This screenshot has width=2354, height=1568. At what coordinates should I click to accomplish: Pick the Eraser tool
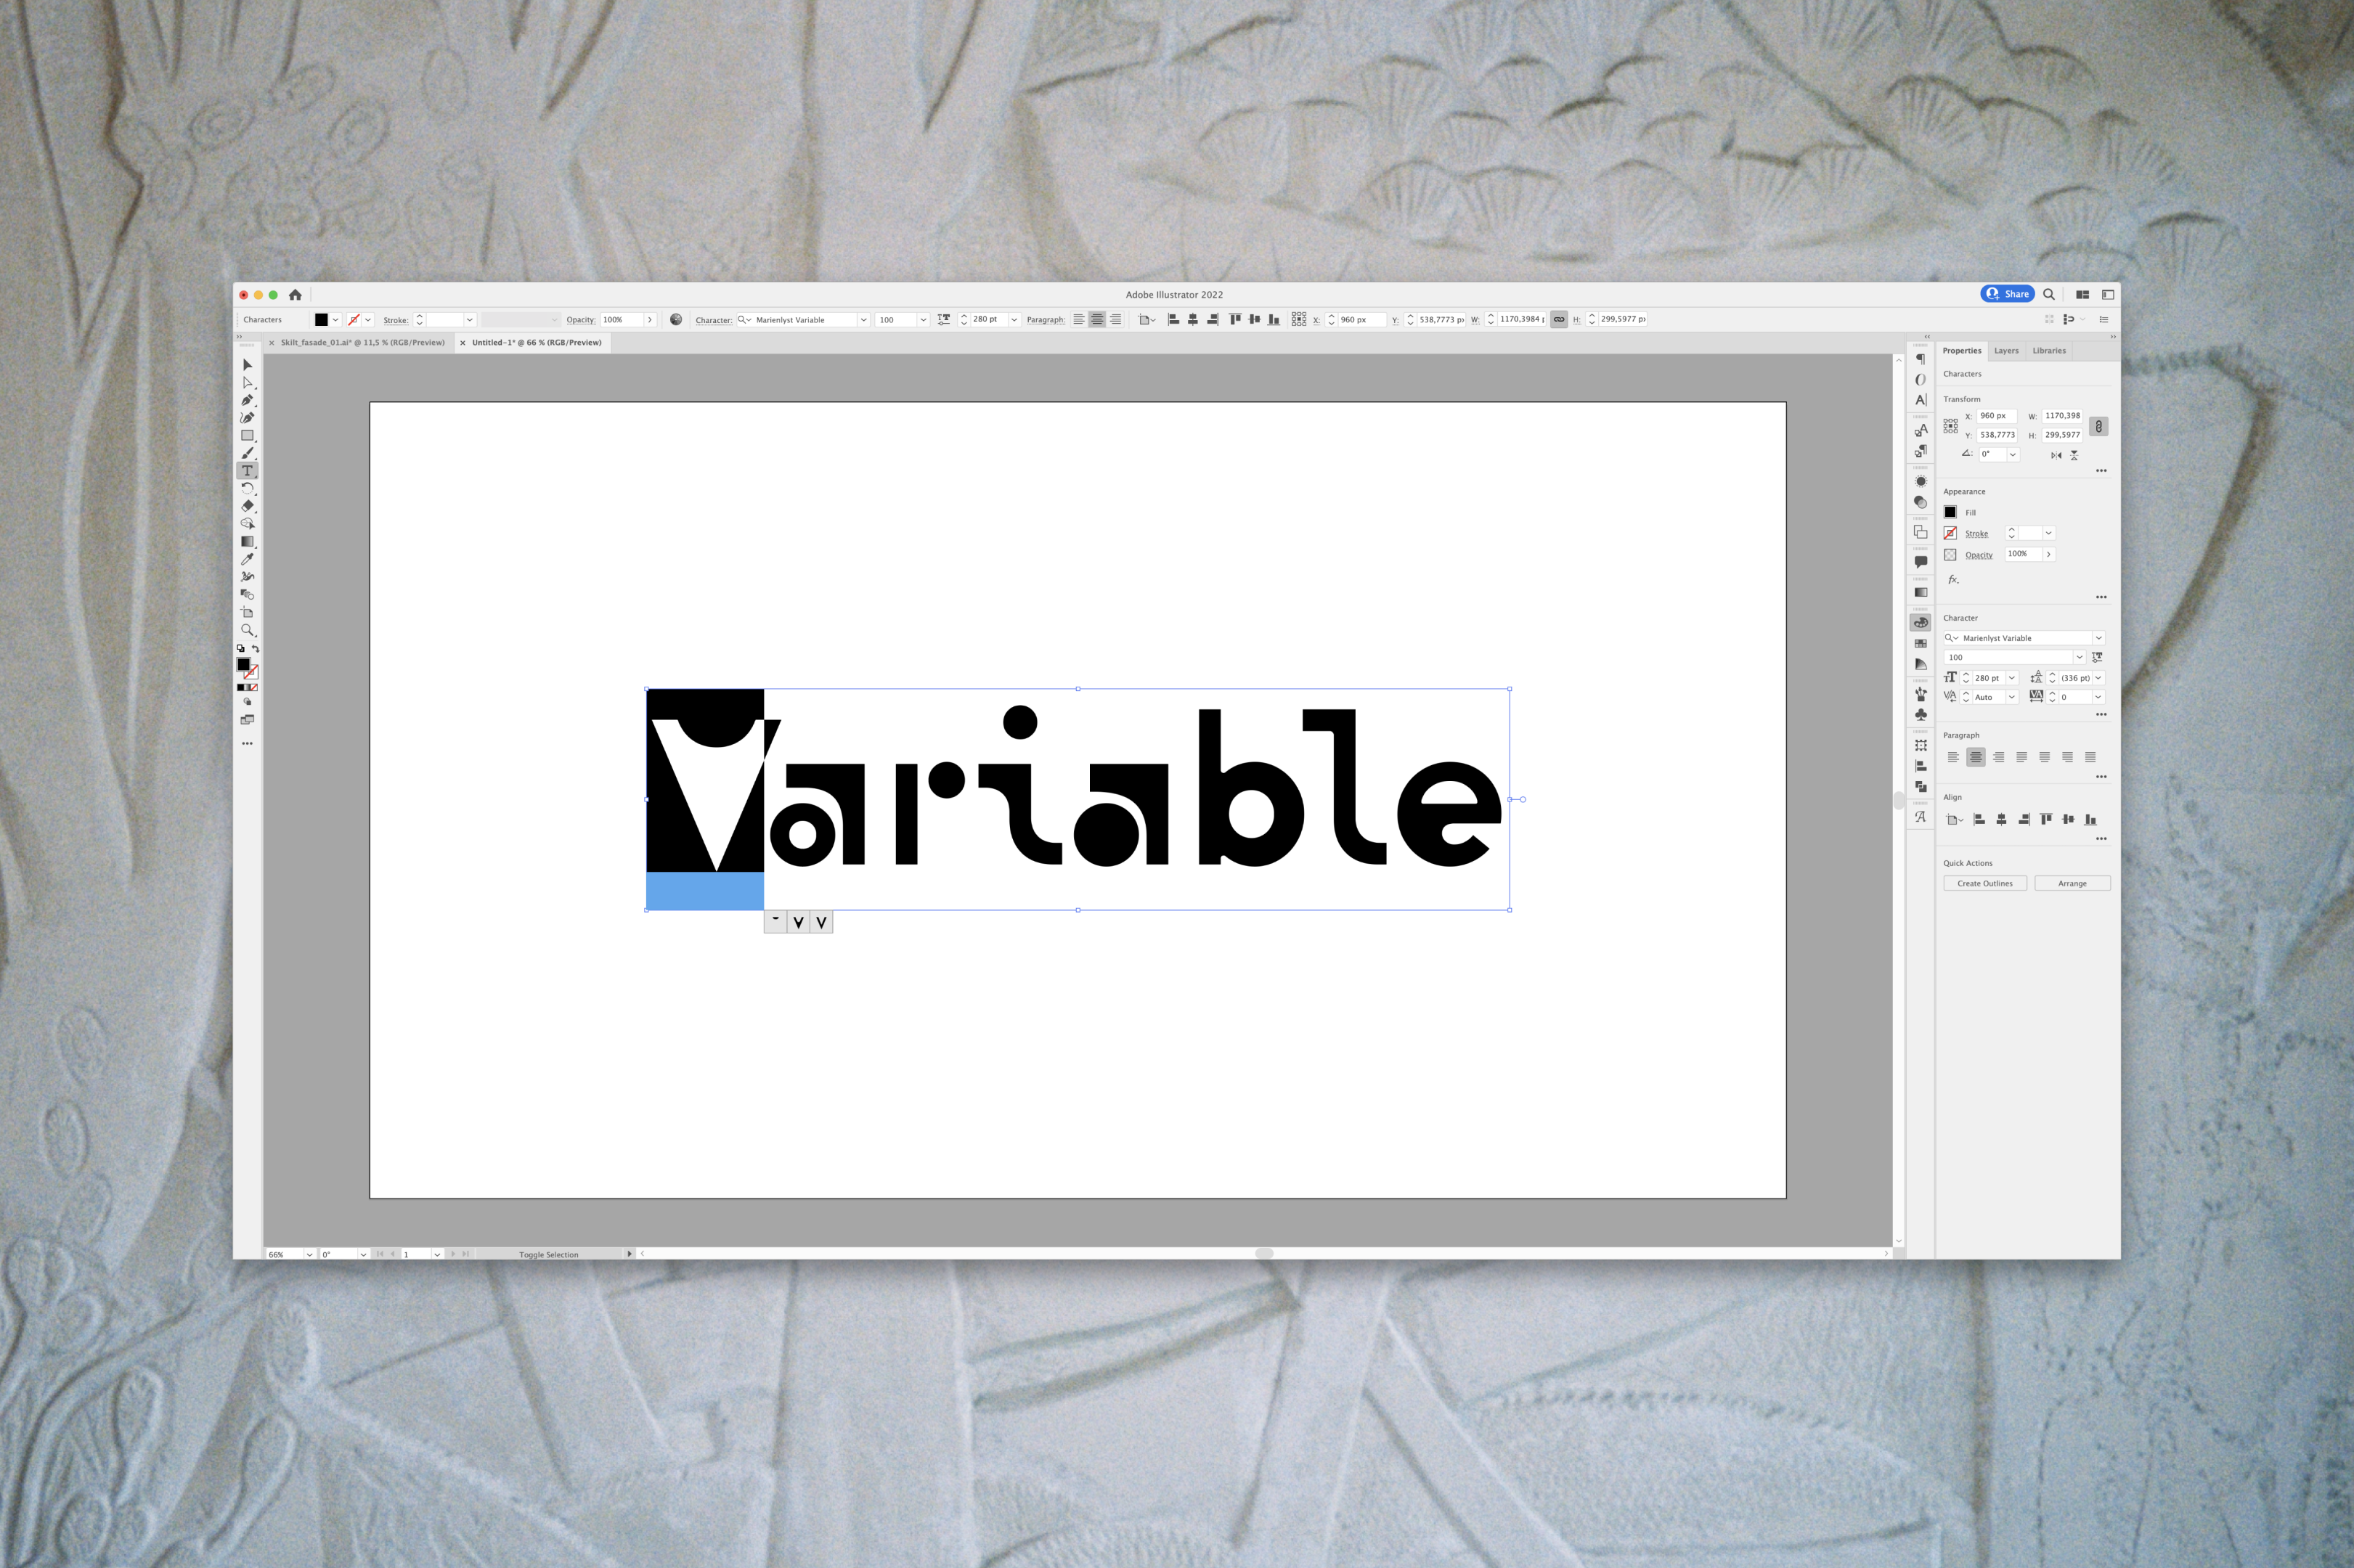(x=247, y=506)
